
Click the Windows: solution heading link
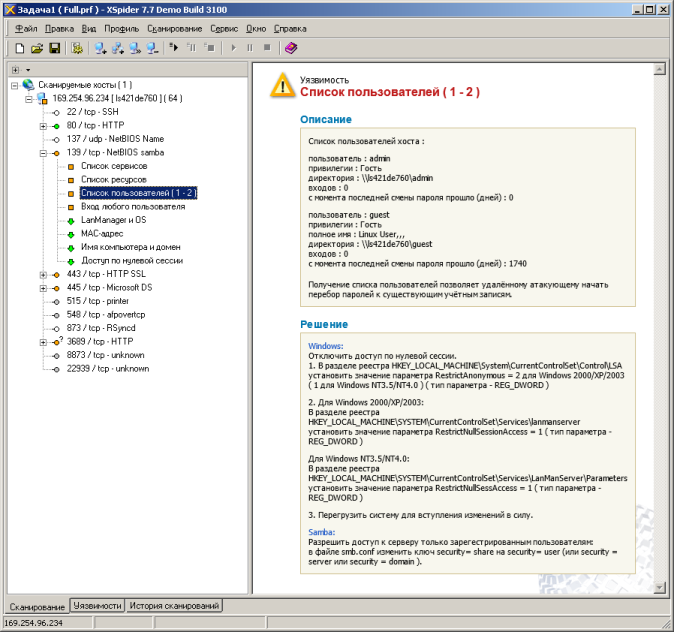(325, 346)
